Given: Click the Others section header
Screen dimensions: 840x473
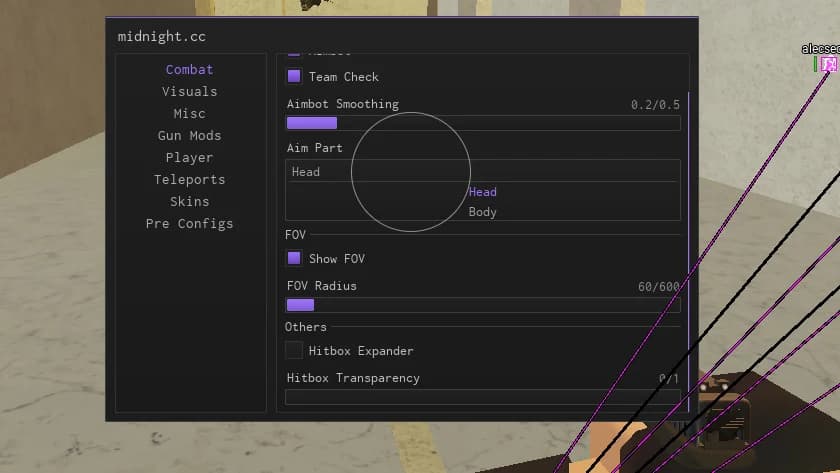Looking at the screenshot, I should (x=305, y=327).
